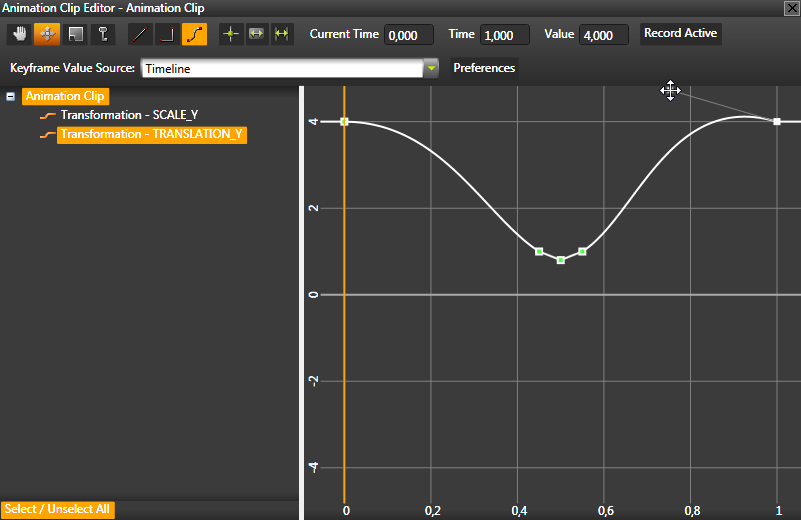Screen dimensions: 801x520
Task: Click the lowest keyframe on the curve
Action: pyautogui.click(x=561, y=260)
